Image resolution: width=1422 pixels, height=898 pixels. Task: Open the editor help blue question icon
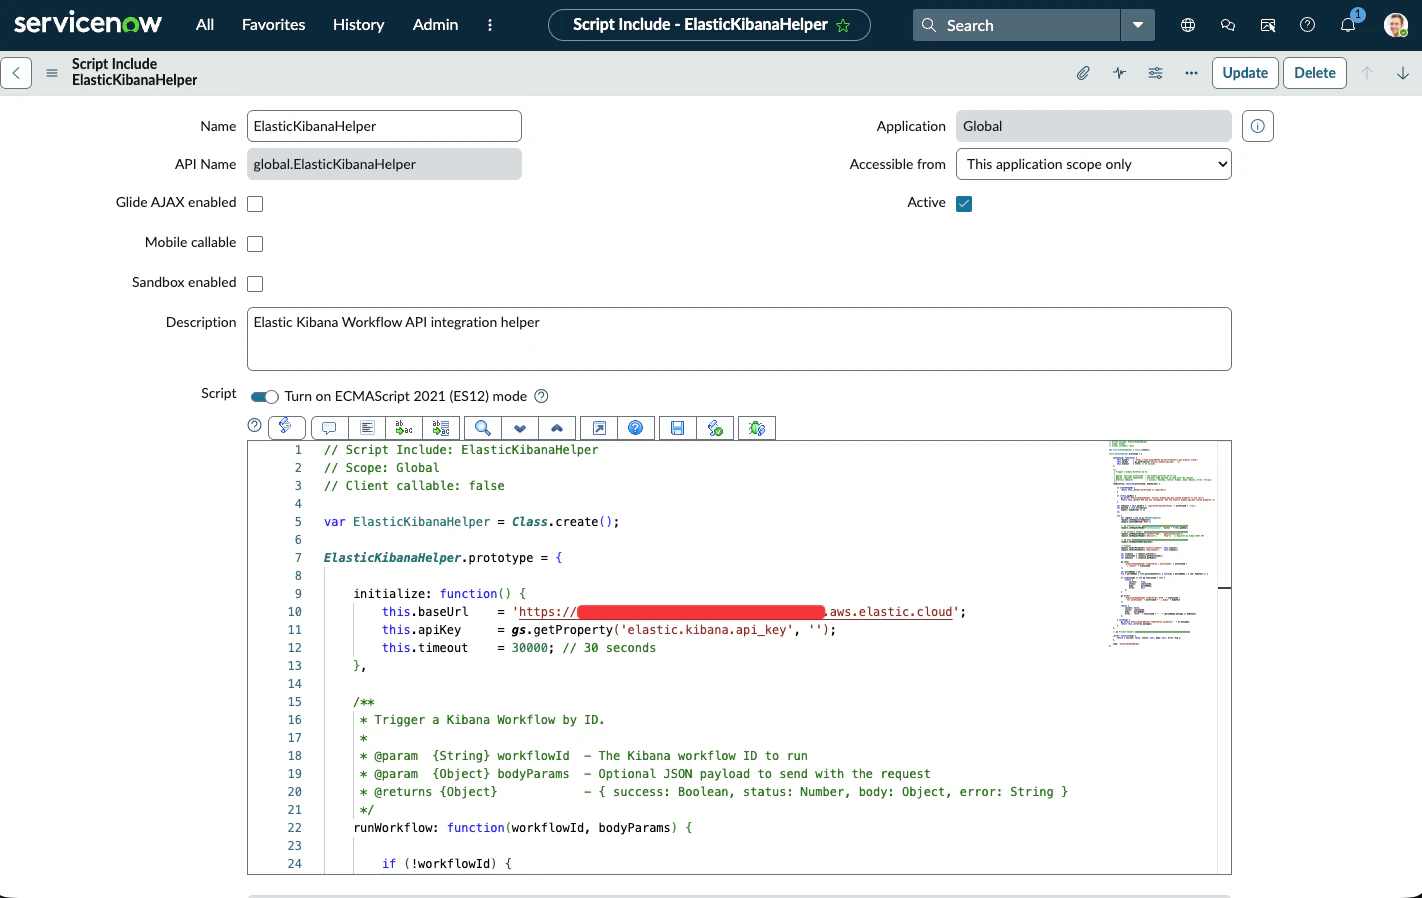(x=636, y=428)
